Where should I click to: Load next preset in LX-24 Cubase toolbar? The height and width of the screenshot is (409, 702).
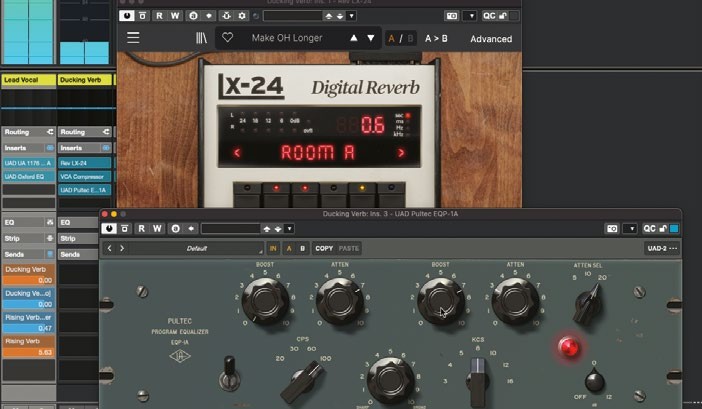pos(340,16)
